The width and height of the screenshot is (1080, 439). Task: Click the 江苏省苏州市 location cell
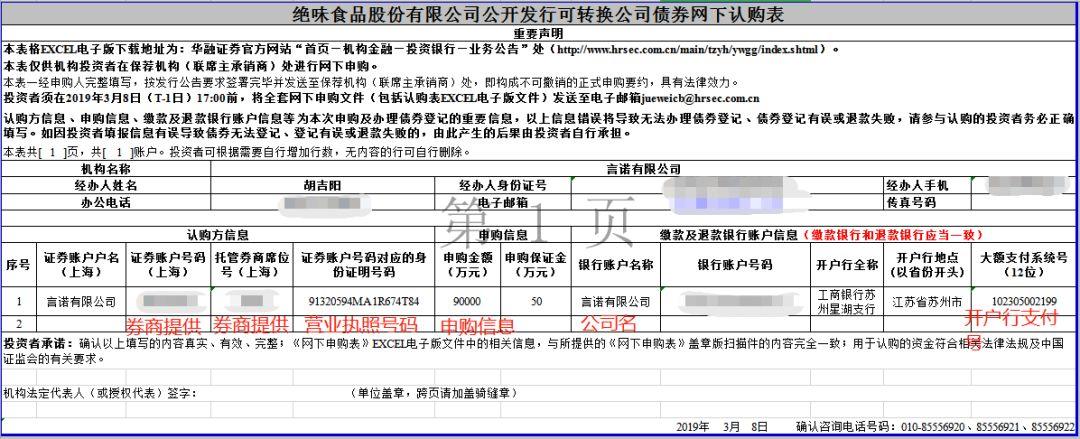[x=927, y=302]
